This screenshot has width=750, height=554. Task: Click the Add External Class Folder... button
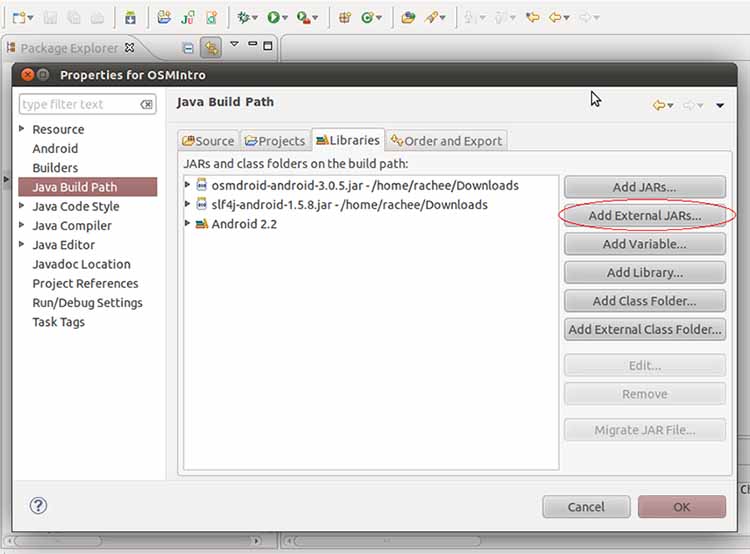coord(645,330)
